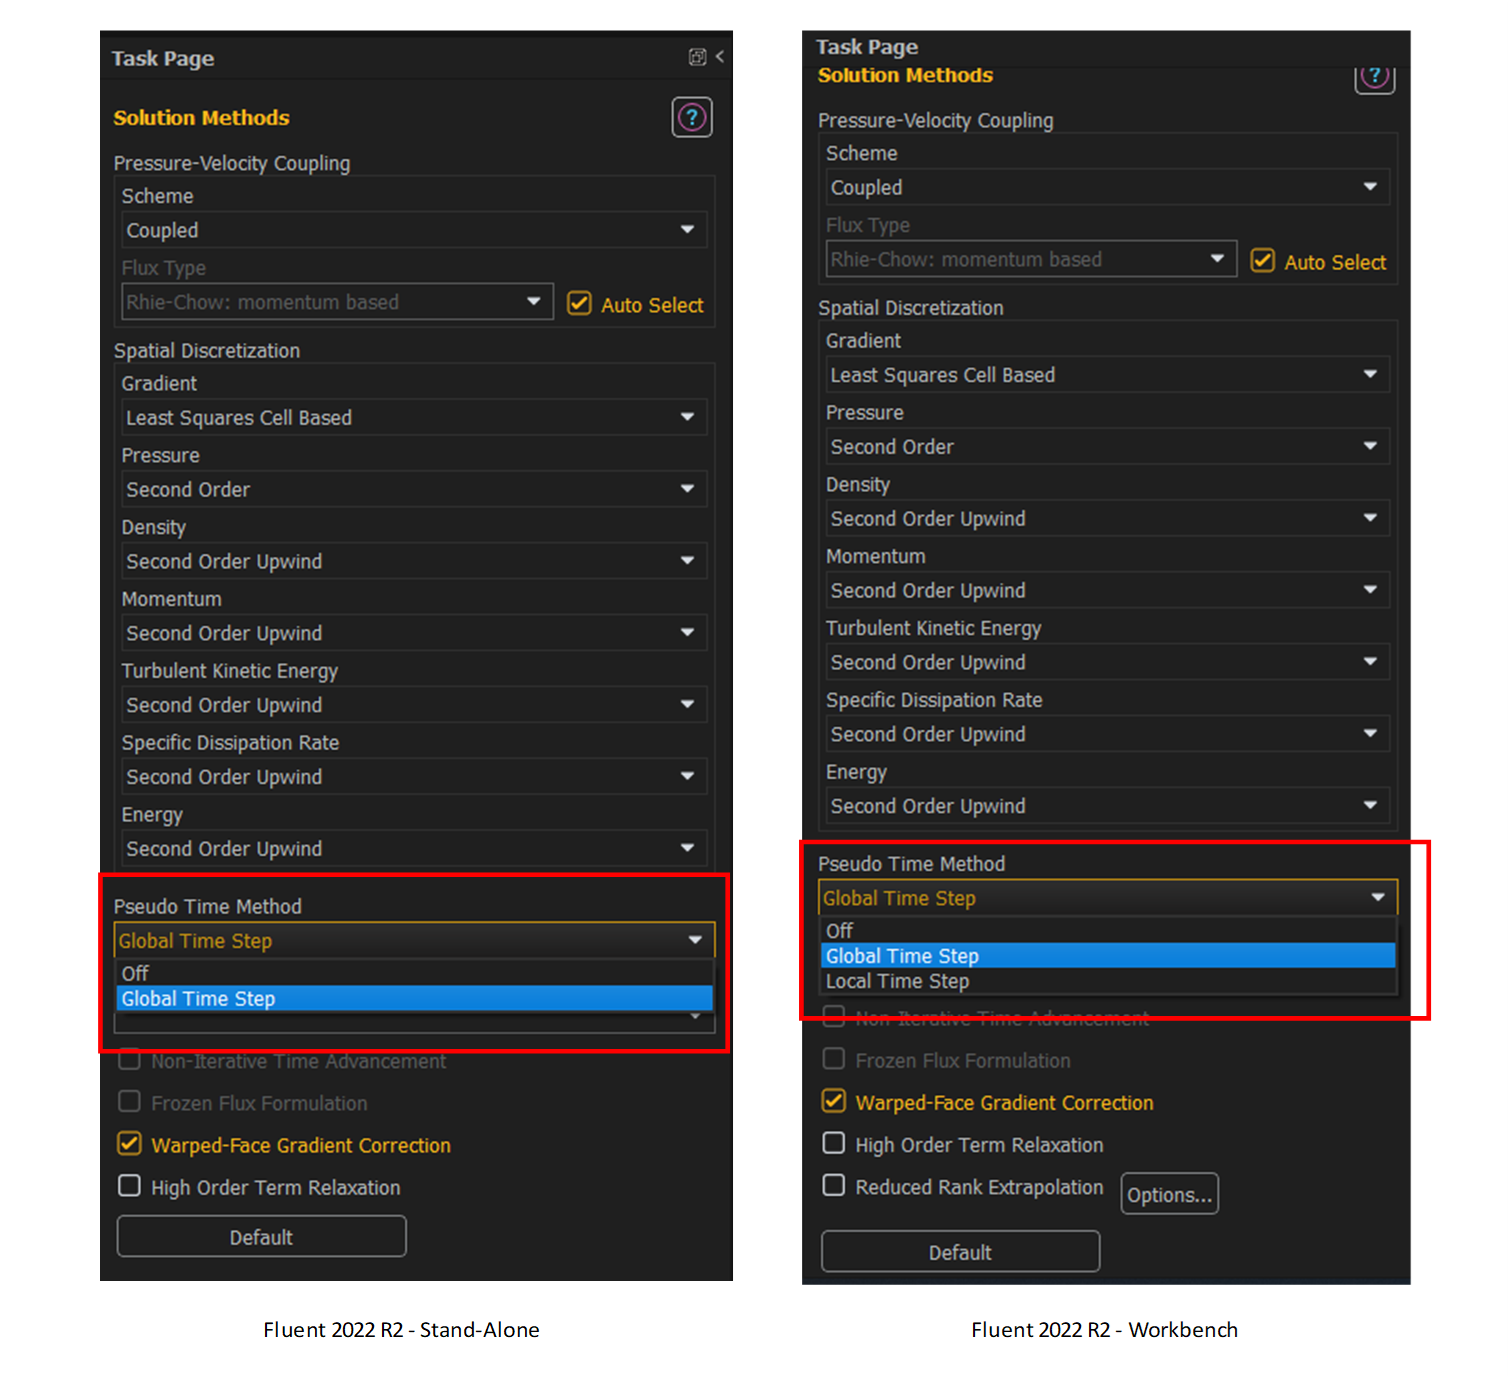Open Options... button in Workbench panel

pos(1169,1194)
